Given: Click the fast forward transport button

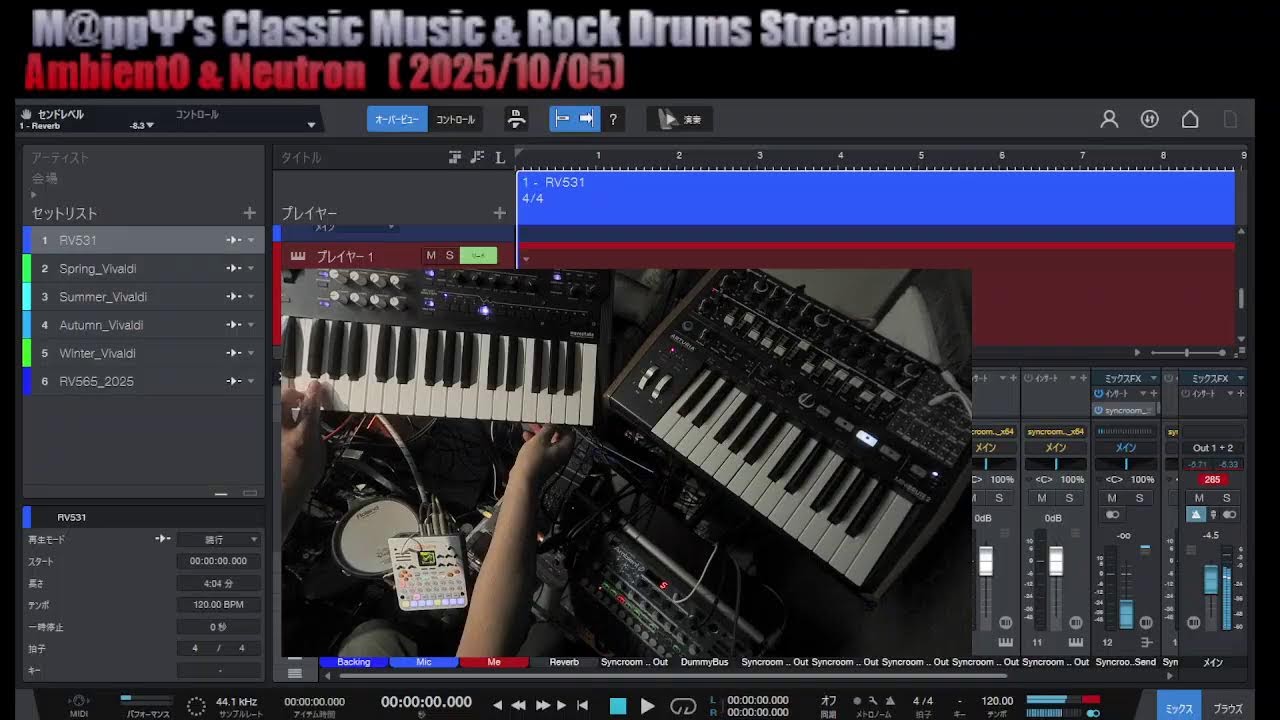Looking at the screenshot, I should pos(543,705).
